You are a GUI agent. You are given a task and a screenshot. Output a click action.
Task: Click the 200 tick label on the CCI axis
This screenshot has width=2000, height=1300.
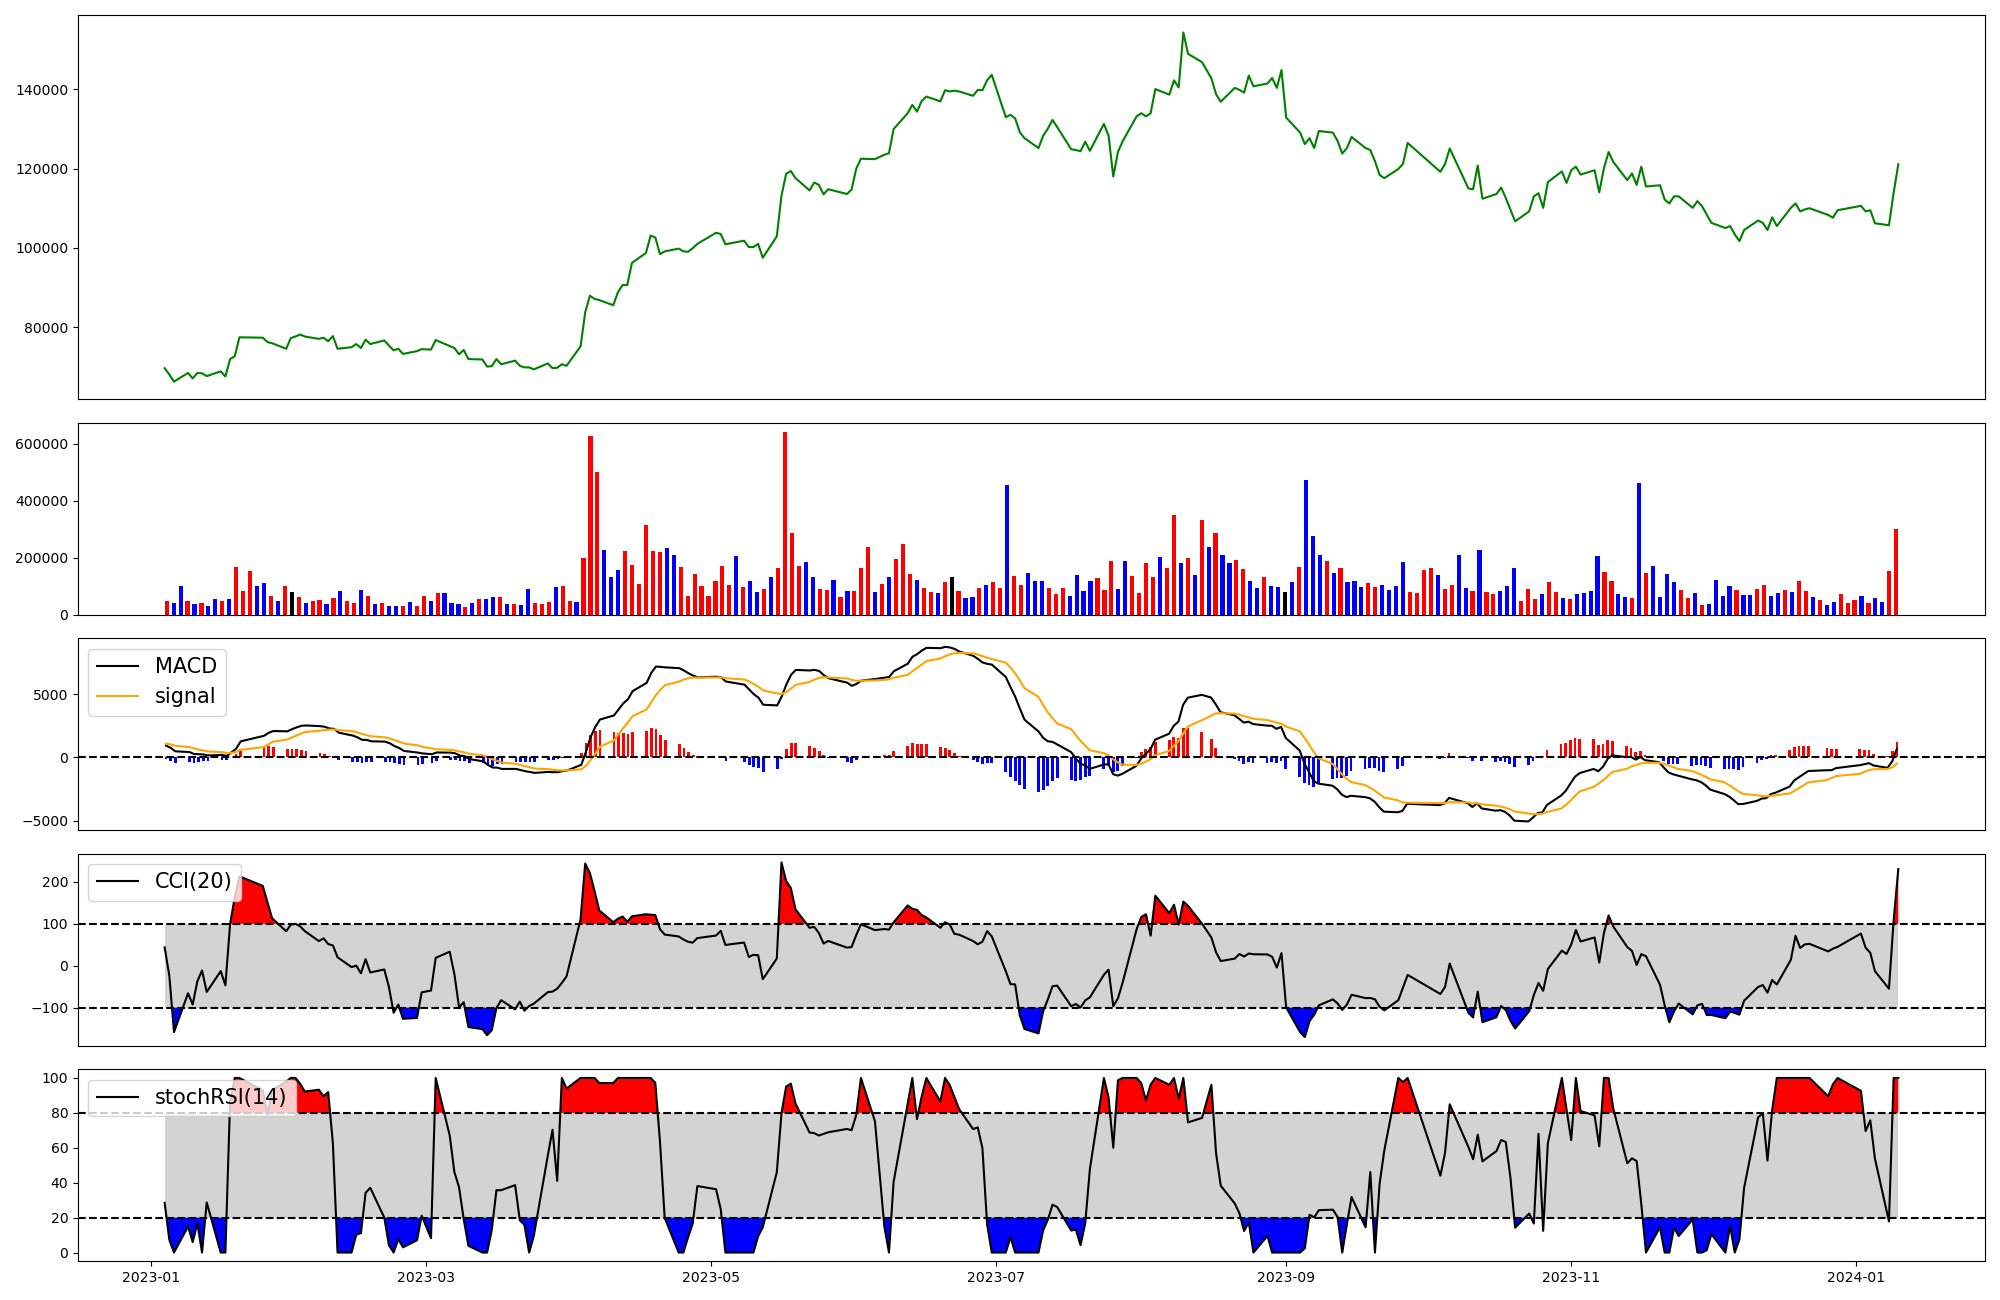point(56,882)
